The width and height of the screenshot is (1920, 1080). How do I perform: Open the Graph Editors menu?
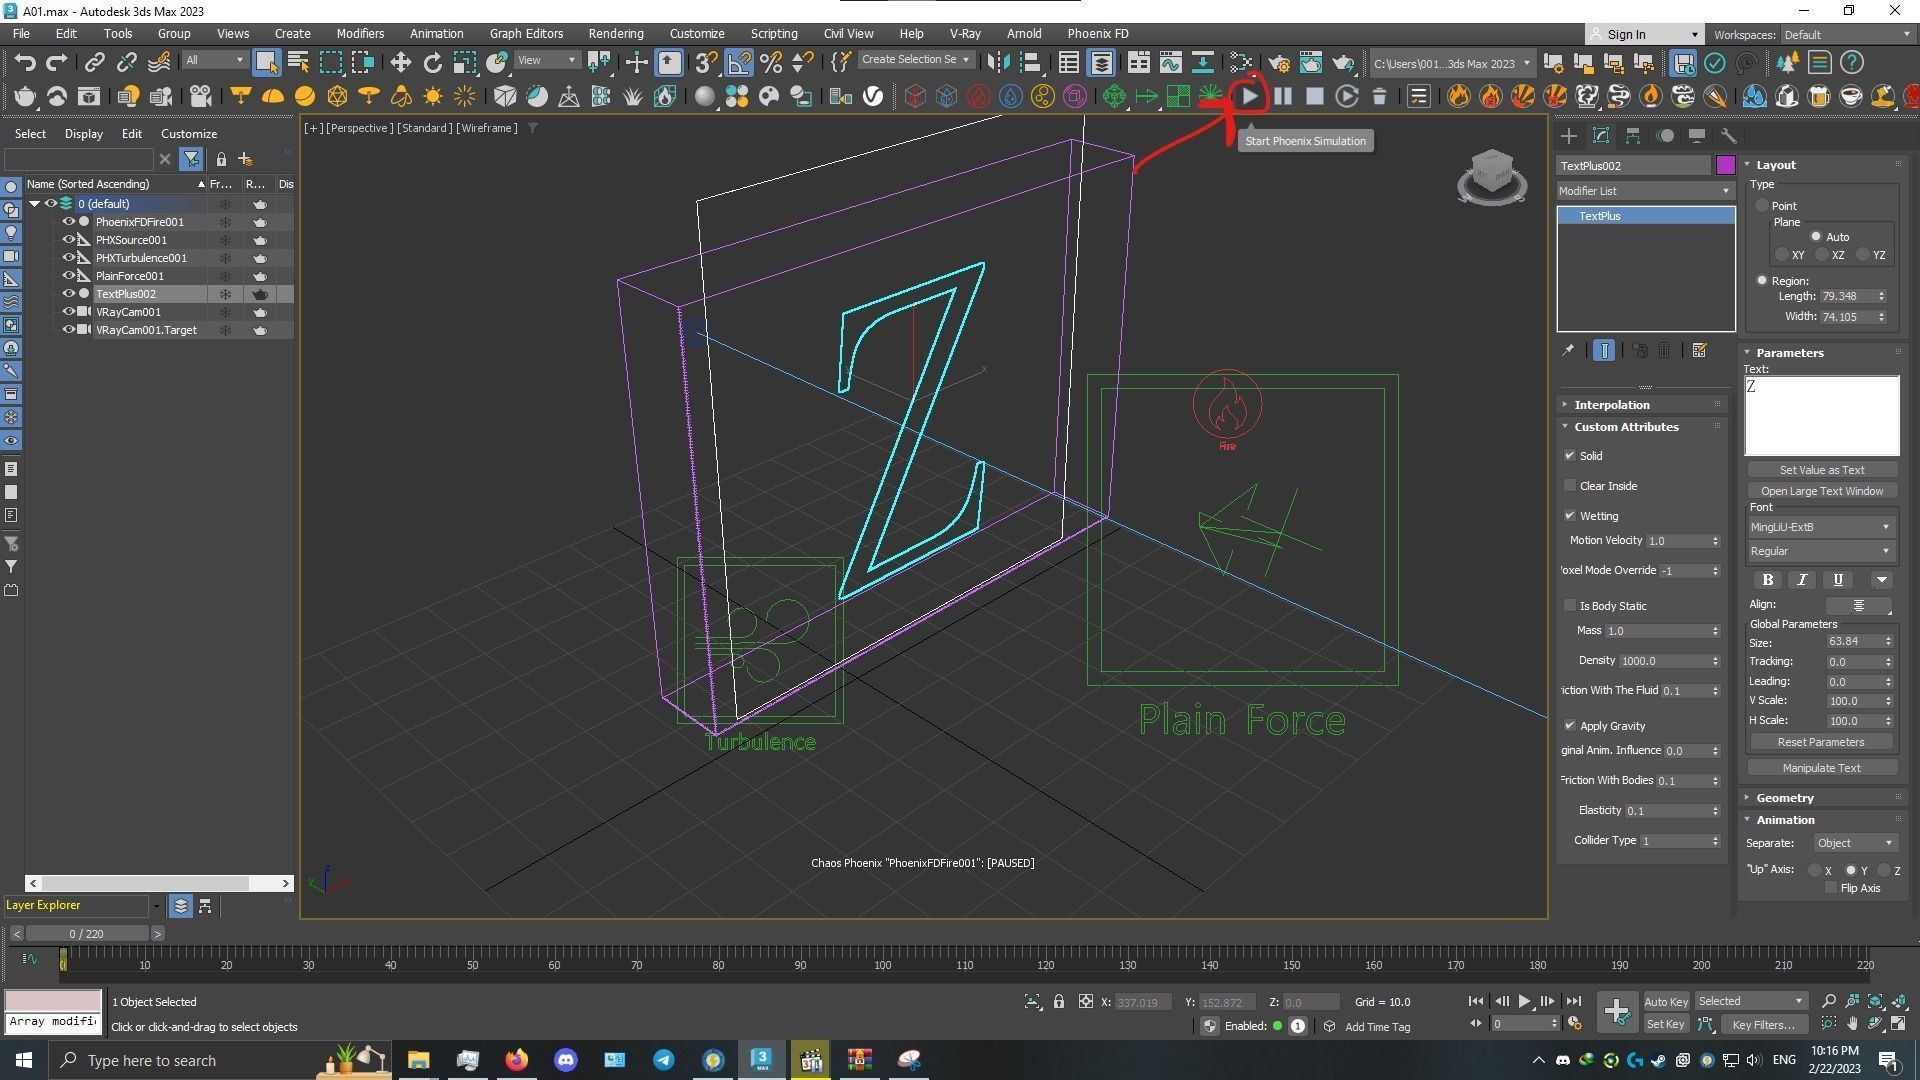[x=526, y=33]
